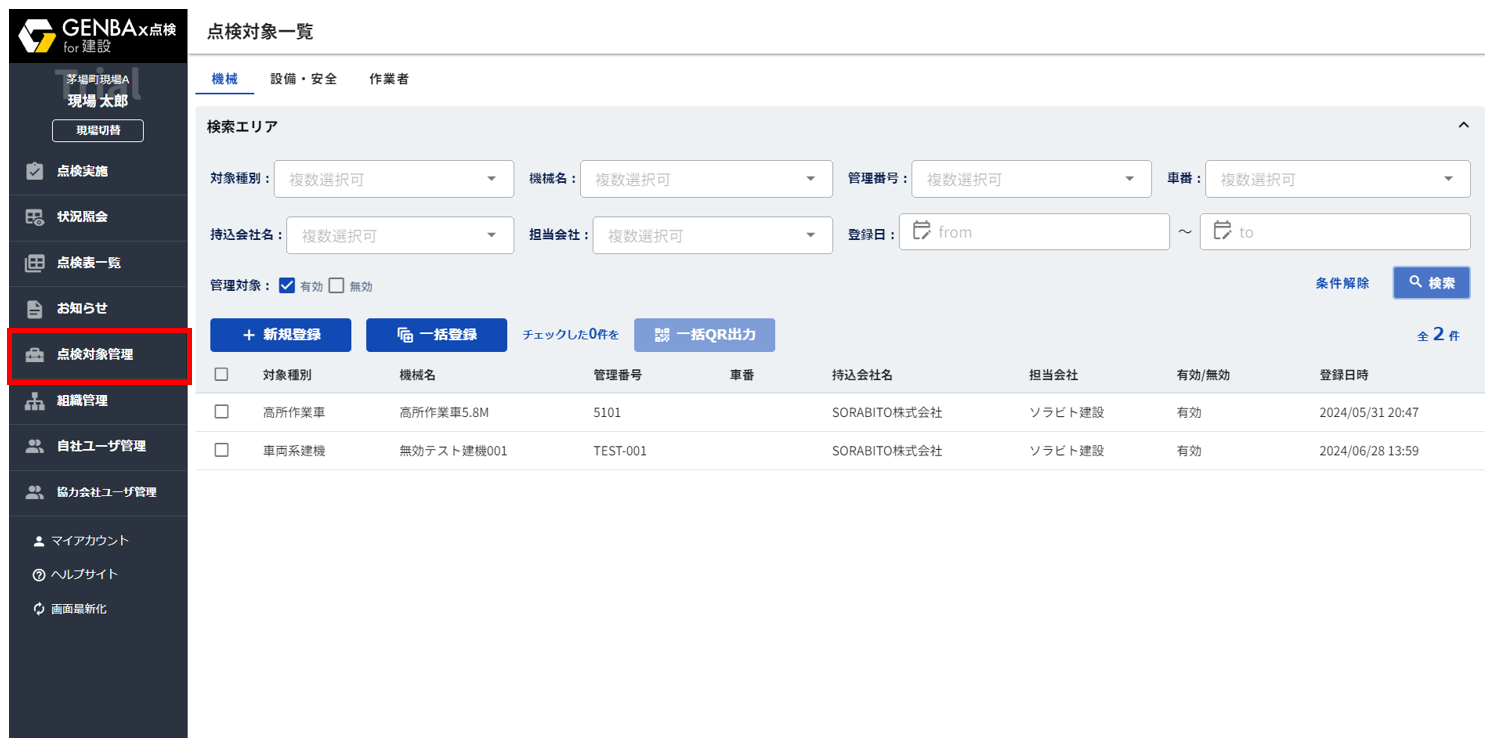This screenshot has height=743, width=1509.
Task: Switch to the 設備・安全 tab
Action: point(303,79)
